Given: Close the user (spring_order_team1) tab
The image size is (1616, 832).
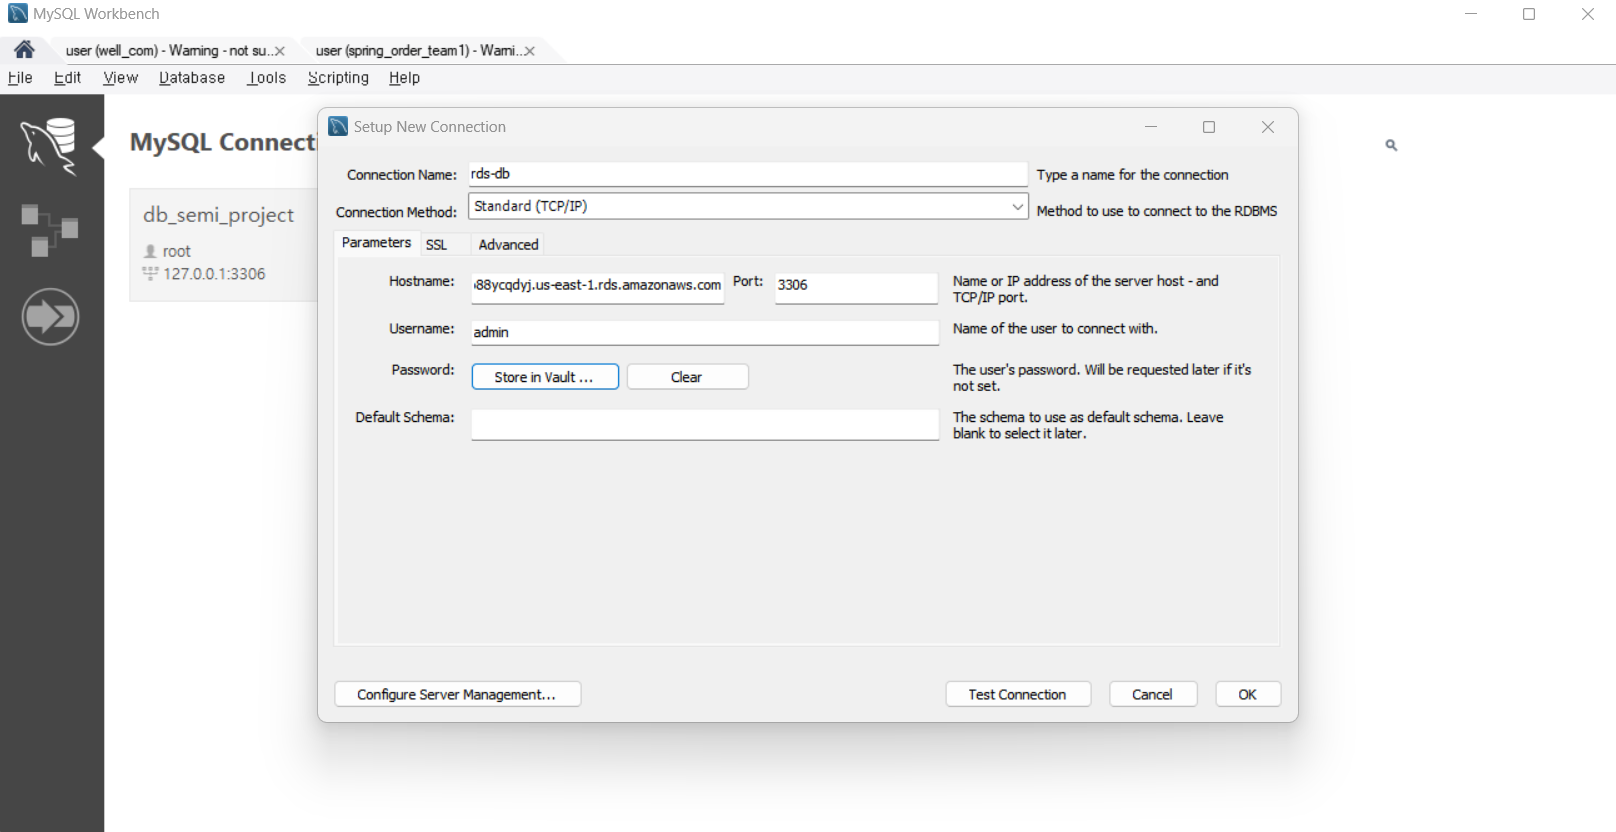Looking at the screenshot, I should tap(529, 51).
